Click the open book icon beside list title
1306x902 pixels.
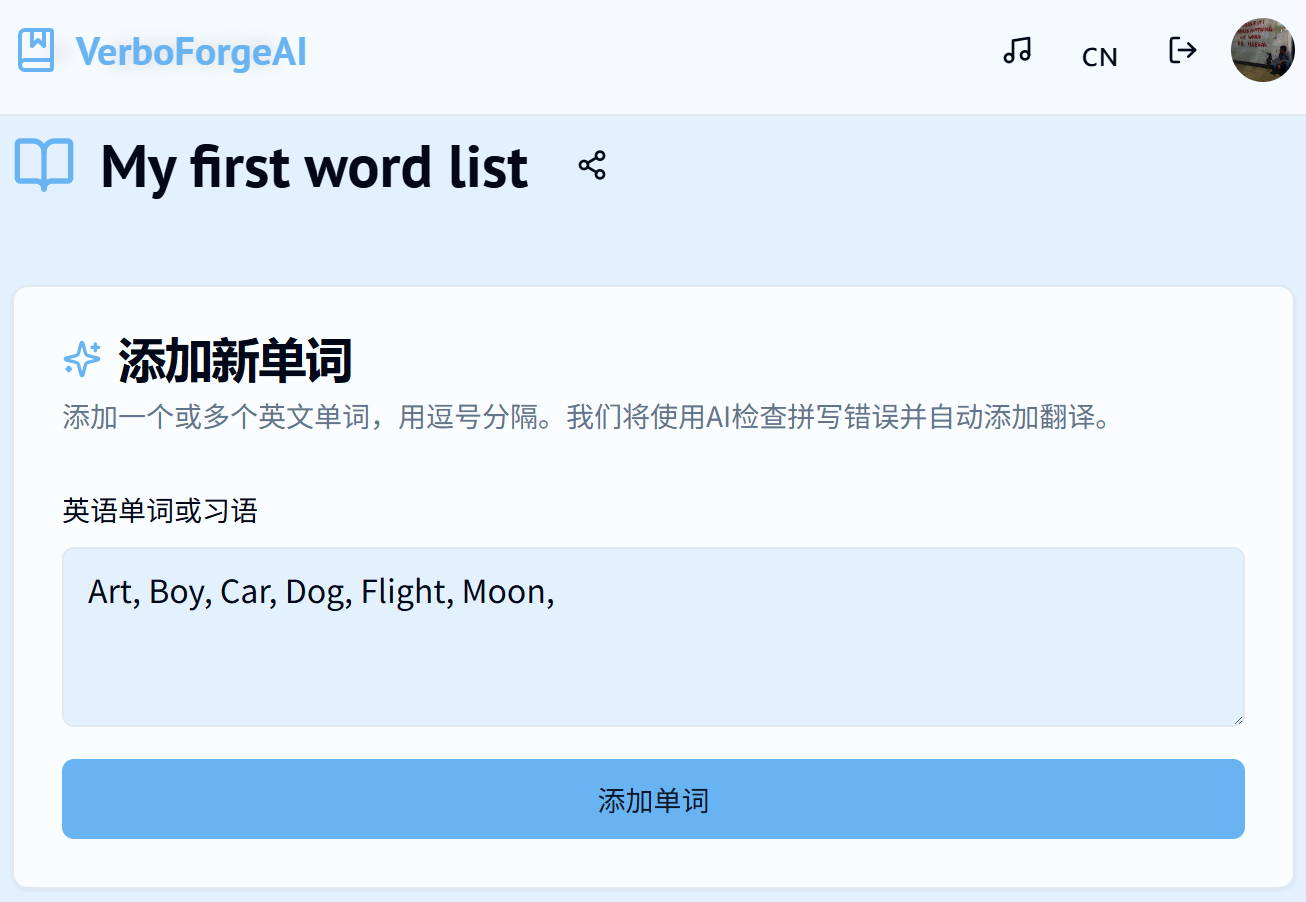[x=44, y=164]
